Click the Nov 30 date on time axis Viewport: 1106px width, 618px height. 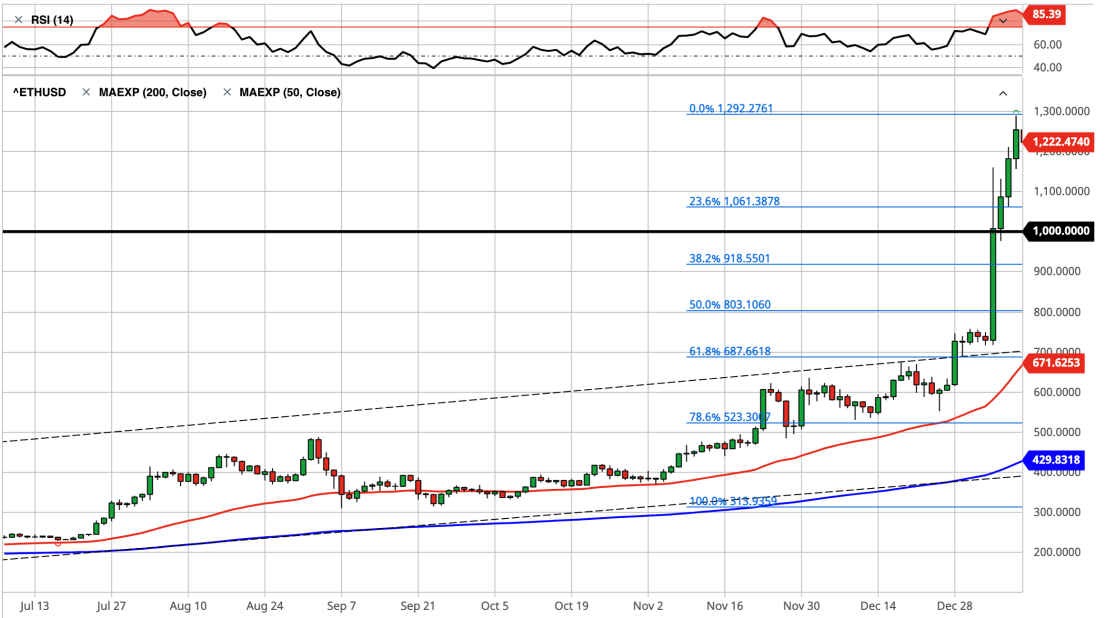[801, 606]
